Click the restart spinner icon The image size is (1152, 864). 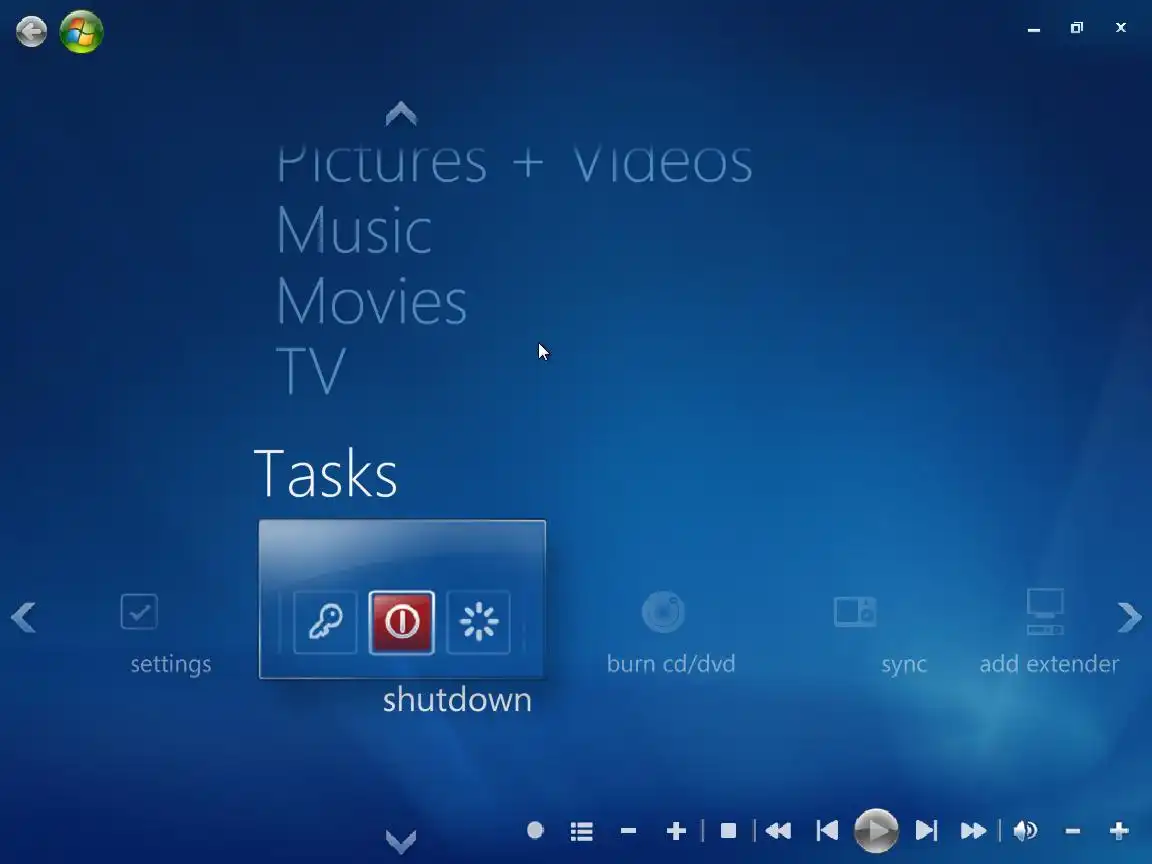pyautogui.click(x=478, y=622)
